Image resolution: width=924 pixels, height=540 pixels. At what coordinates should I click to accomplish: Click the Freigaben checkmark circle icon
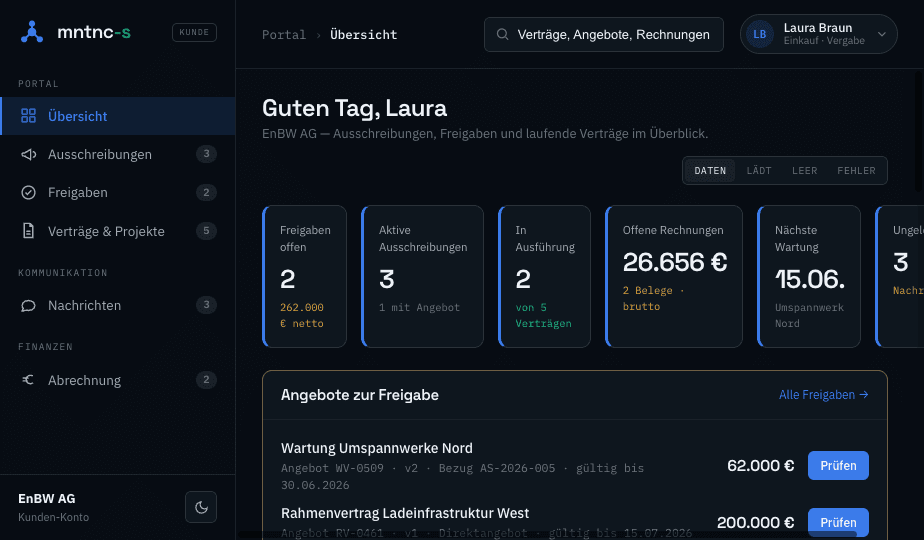(28, 192)
